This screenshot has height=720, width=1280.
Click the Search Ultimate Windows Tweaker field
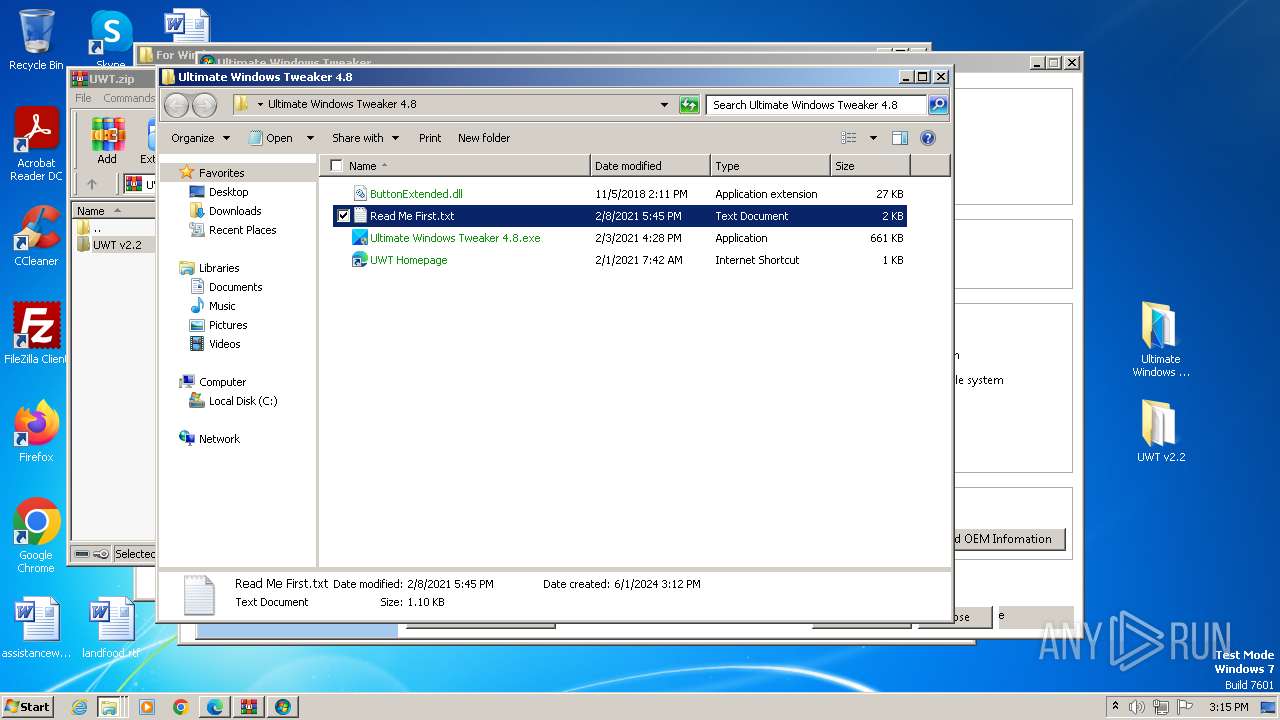point(816,104)
